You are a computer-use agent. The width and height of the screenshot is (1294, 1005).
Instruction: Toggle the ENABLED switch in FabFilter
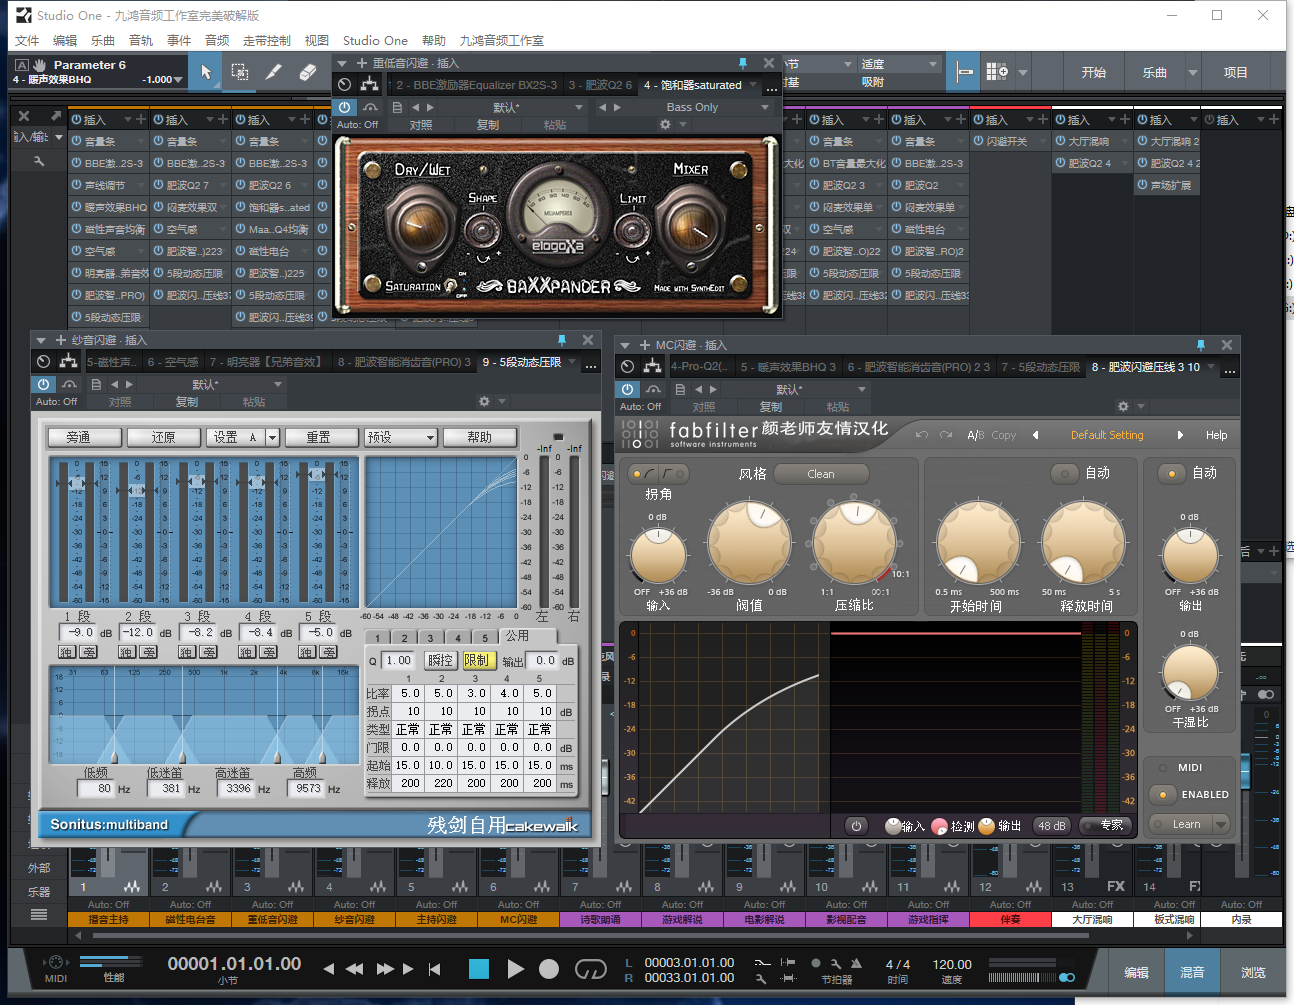[1163, 795]
